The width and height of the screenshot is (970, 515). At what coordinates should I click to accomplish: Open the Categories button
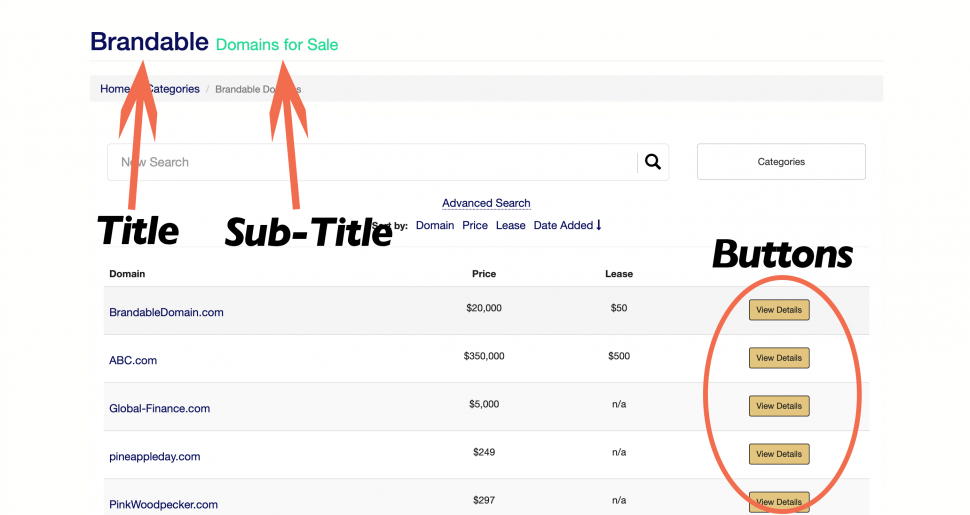[x=781, y=162]
